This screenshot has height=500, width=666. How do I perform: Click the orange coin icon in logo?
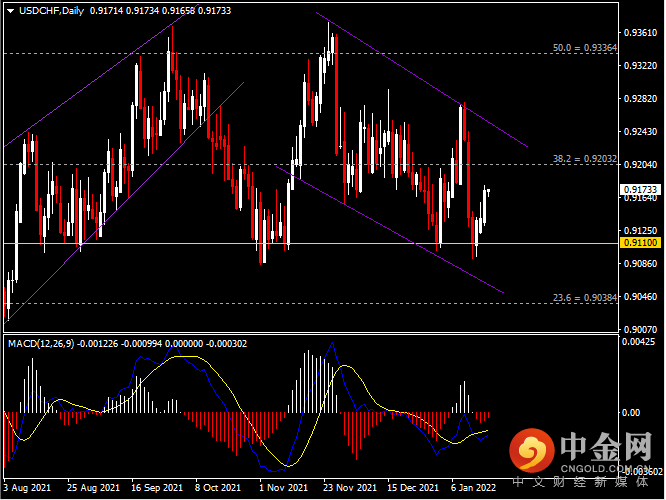[529, 453]
